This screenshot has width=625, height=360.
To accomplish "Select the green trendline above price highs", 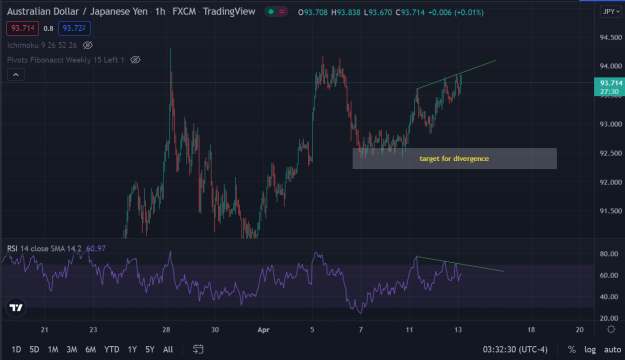I will pyautogui.click(x=456, y=75).
